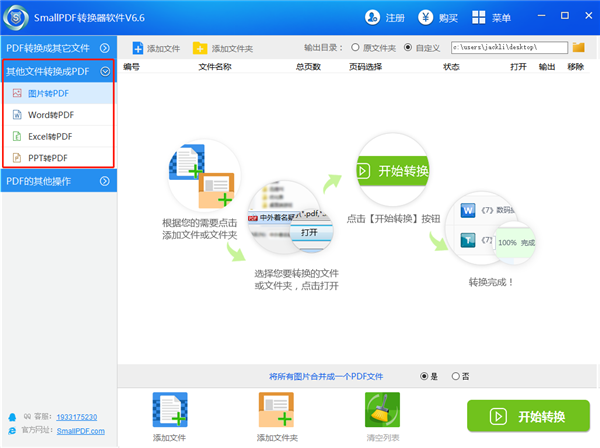
Task: Click the PPT file icon in sidebar
Action: point(17,157)
